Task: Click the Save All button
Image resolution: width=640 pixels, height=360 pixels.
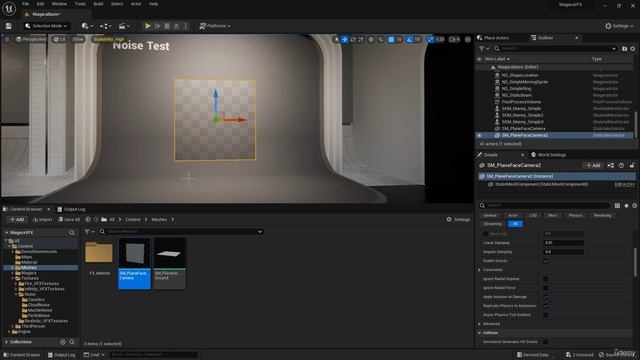Action: coord(69,220)
